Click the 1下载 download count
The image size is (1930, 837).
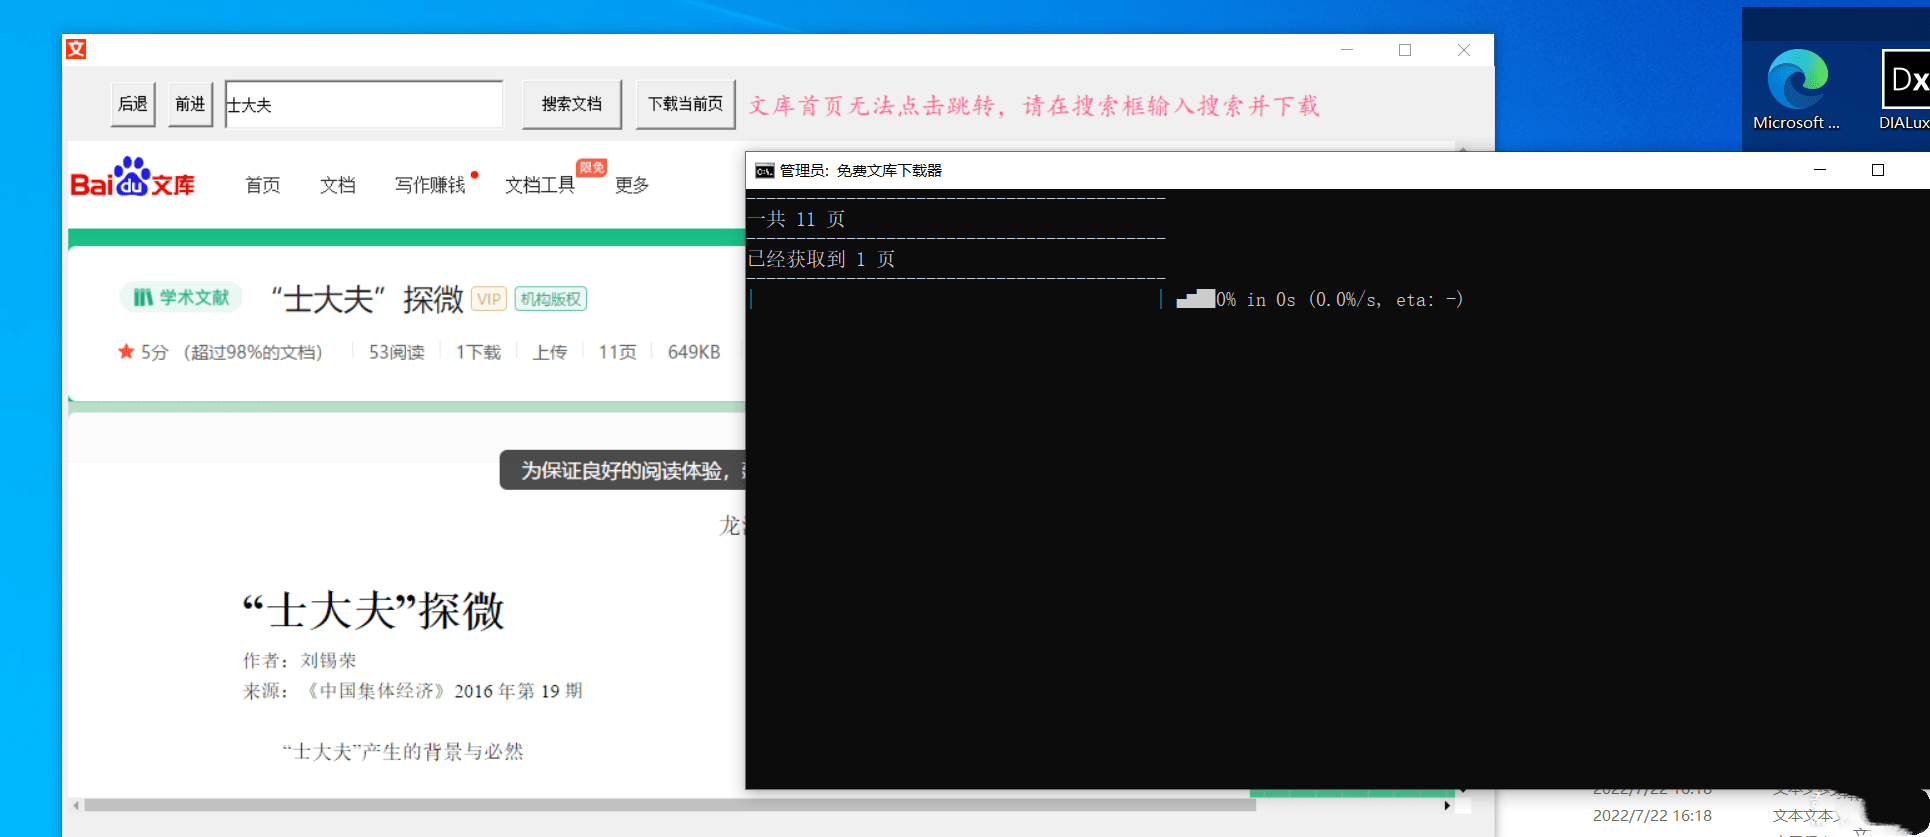[x=478, y=352]
